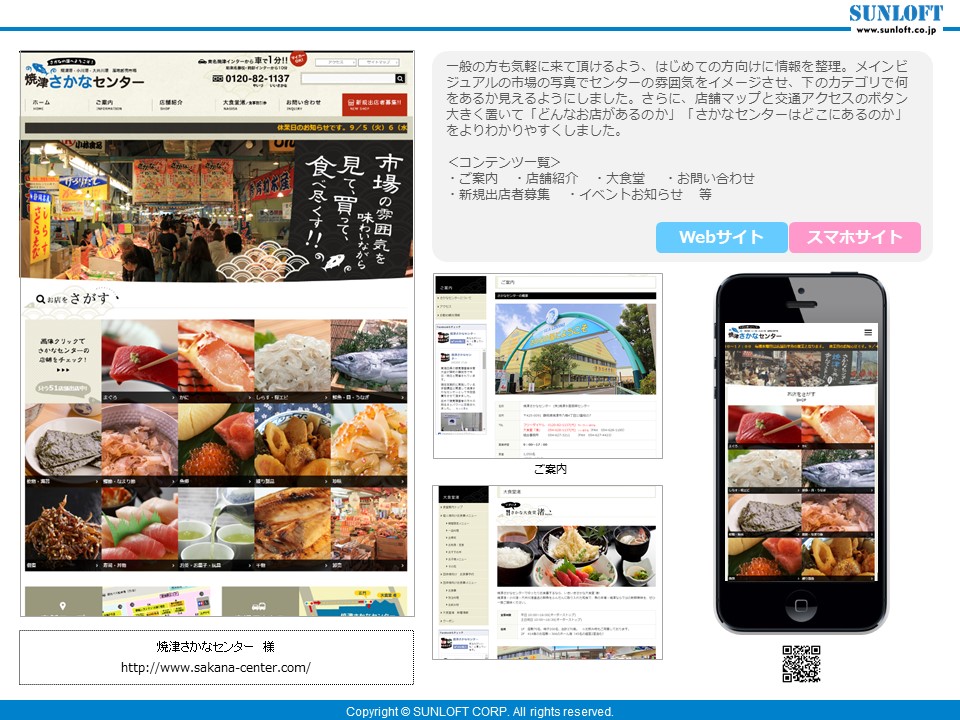Click the 0120-82-1137 phone number
This screenshot has width=960, height=720.
[x=257, y=78]
